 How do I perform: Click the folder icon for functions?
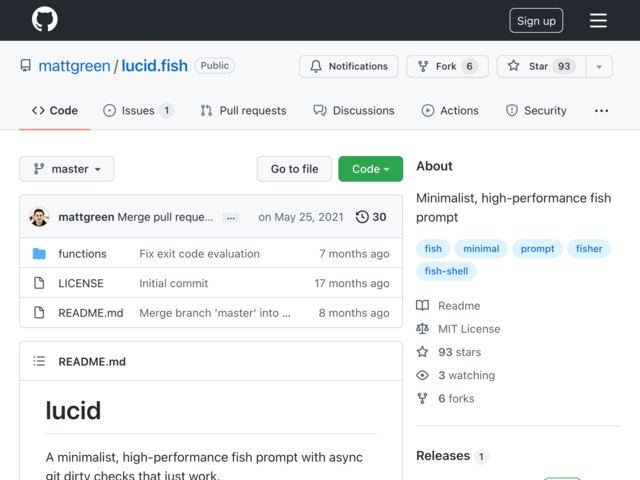[39, 253]
